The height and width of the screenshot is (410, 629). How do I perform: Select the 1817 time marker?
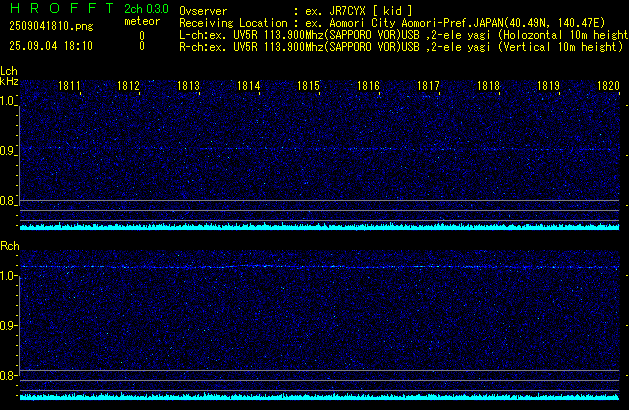(428, 86)
